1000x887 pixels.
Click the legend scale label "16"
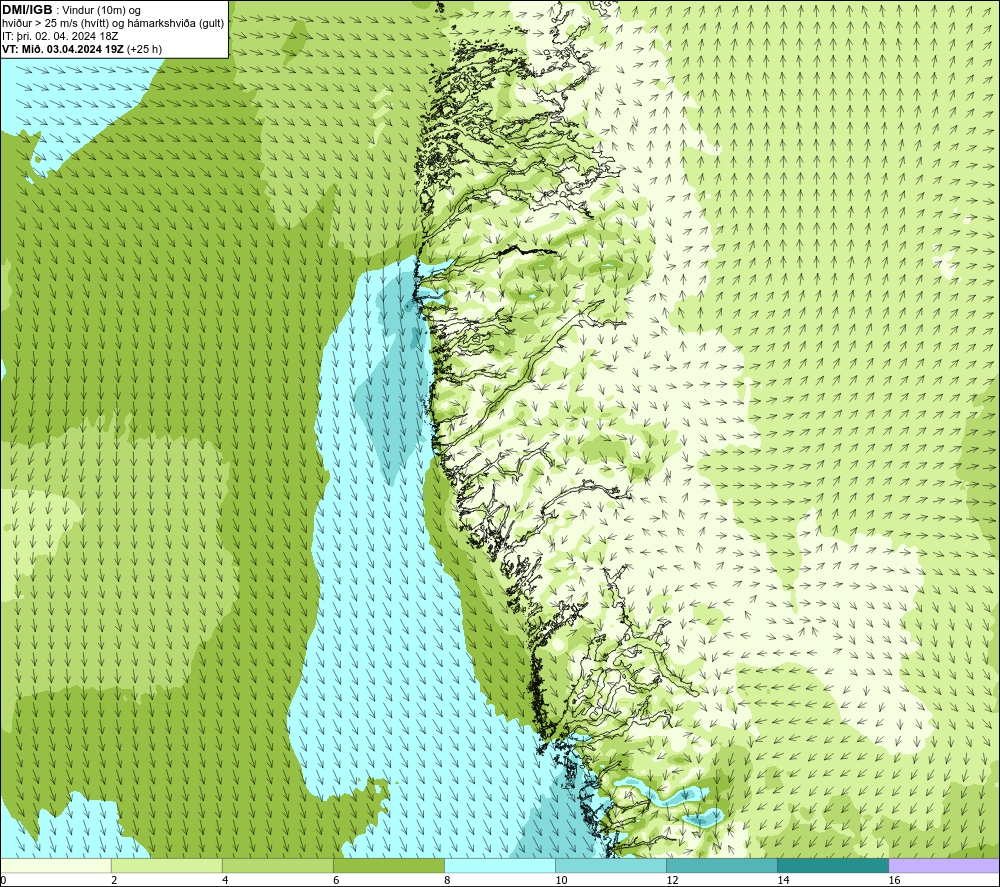[894, 880]
